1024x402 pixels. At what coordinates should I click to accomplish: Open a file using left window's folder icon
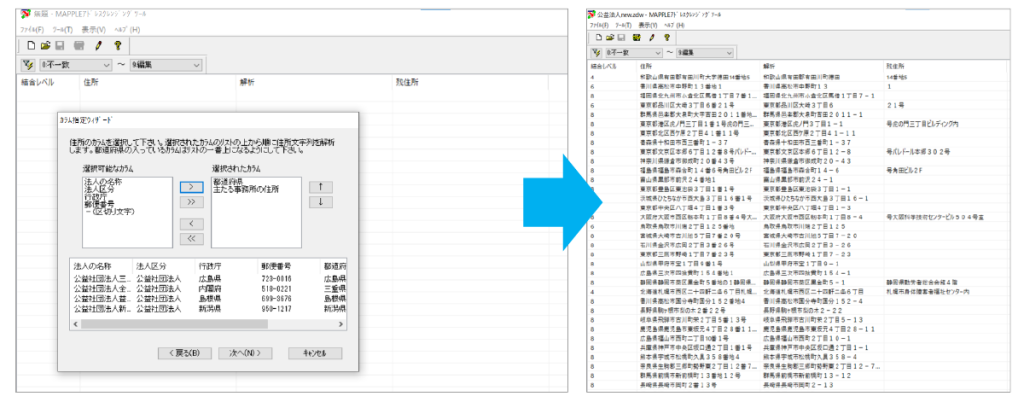pos(47,45)
